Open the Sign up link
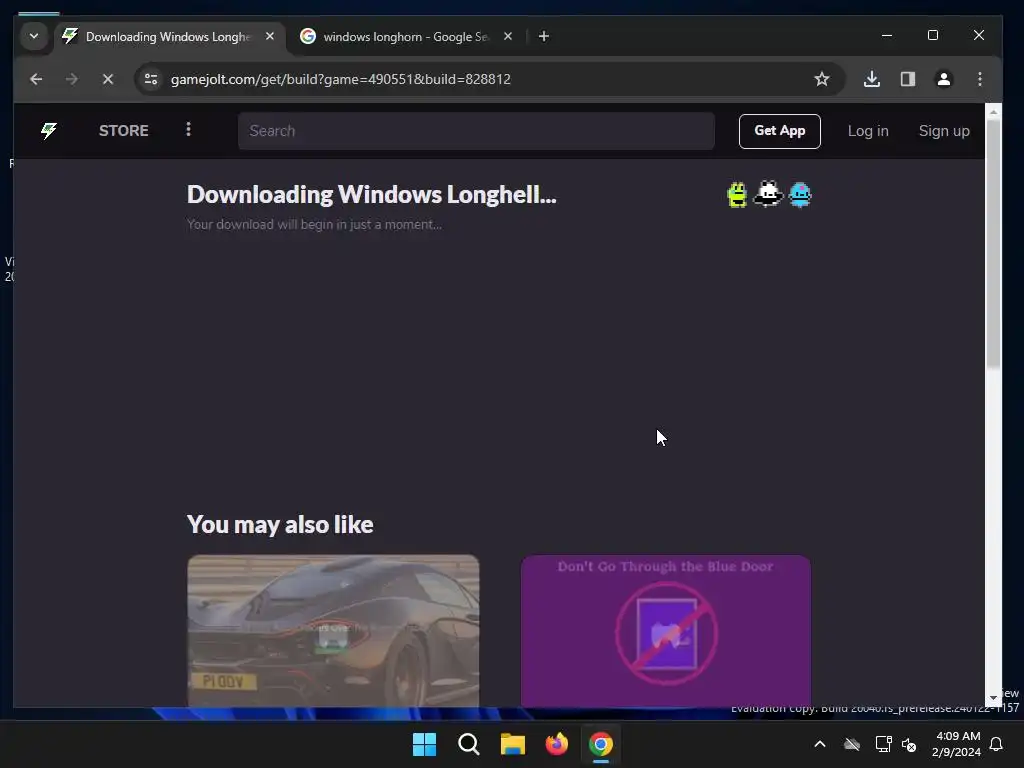The height and width of the screenshot is (768, 1024). 944,131
